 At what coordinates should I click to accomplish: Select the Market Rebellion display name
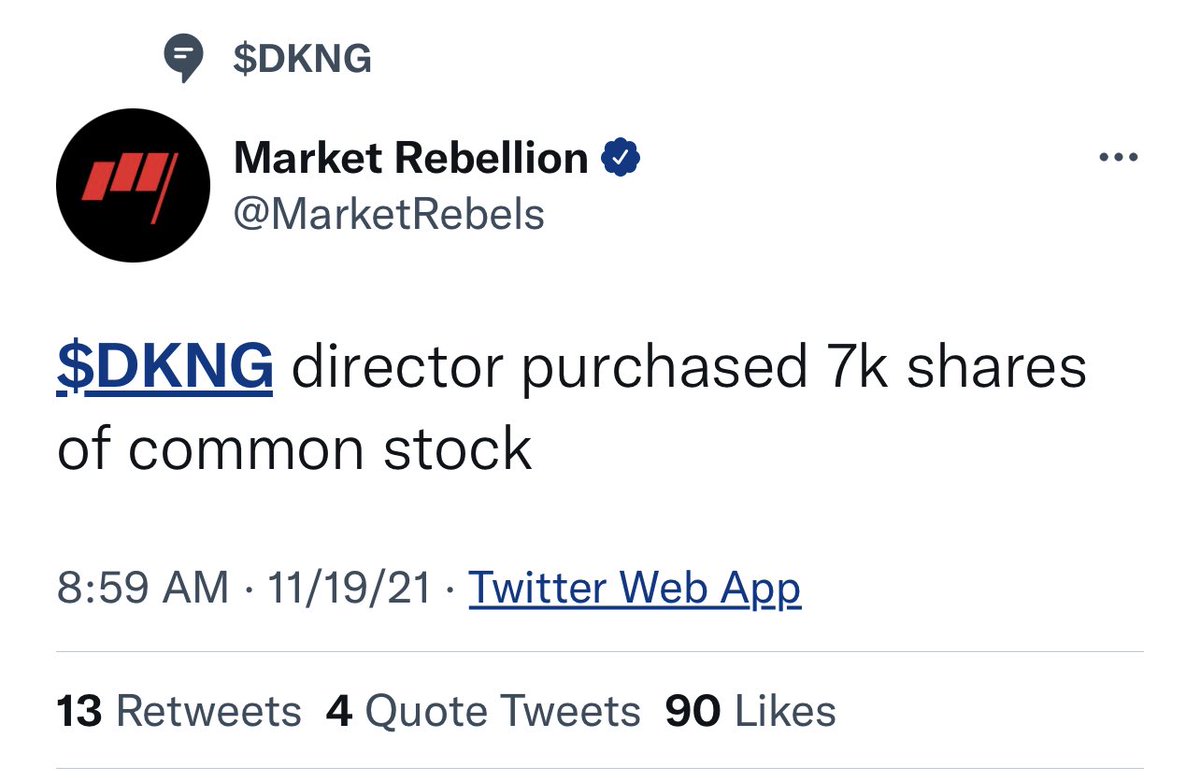pyautogui.click(x=411, y=158)
